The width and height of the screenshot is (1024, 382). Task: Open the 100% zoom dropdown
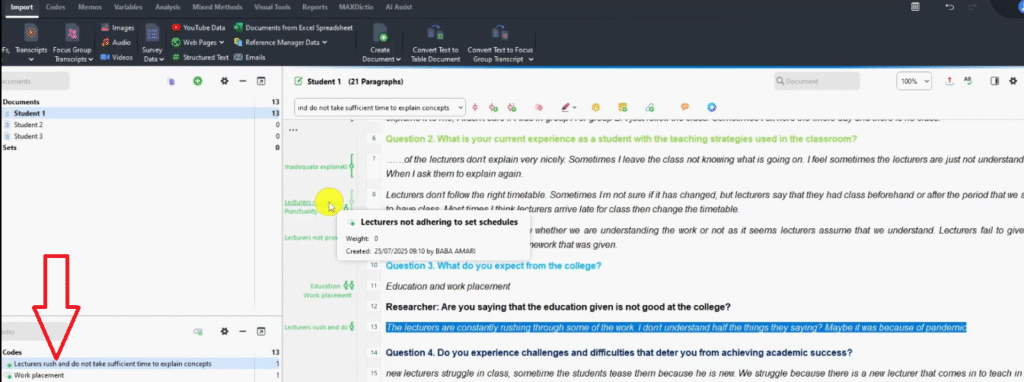pos(915,82)
